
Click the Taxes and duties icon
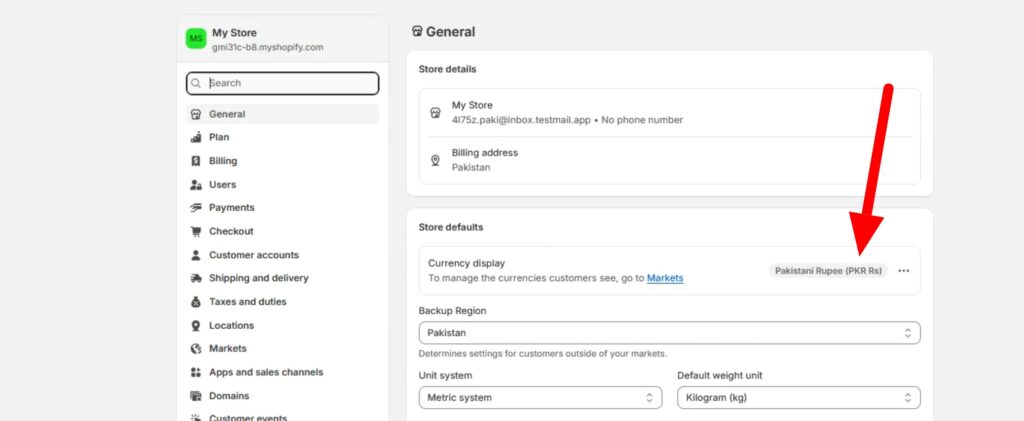pos(196,302)
